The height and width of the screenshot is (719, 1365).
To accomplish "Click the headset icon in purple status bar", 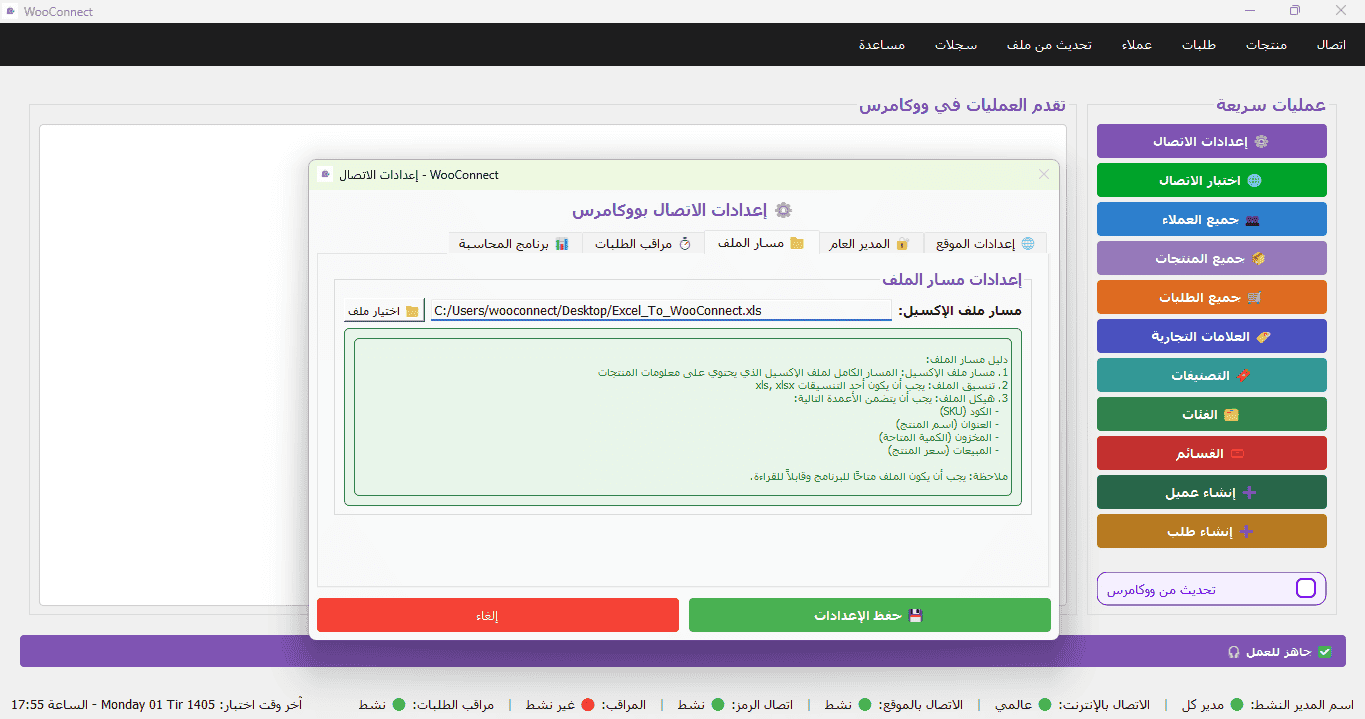I will pos(1233,652).
